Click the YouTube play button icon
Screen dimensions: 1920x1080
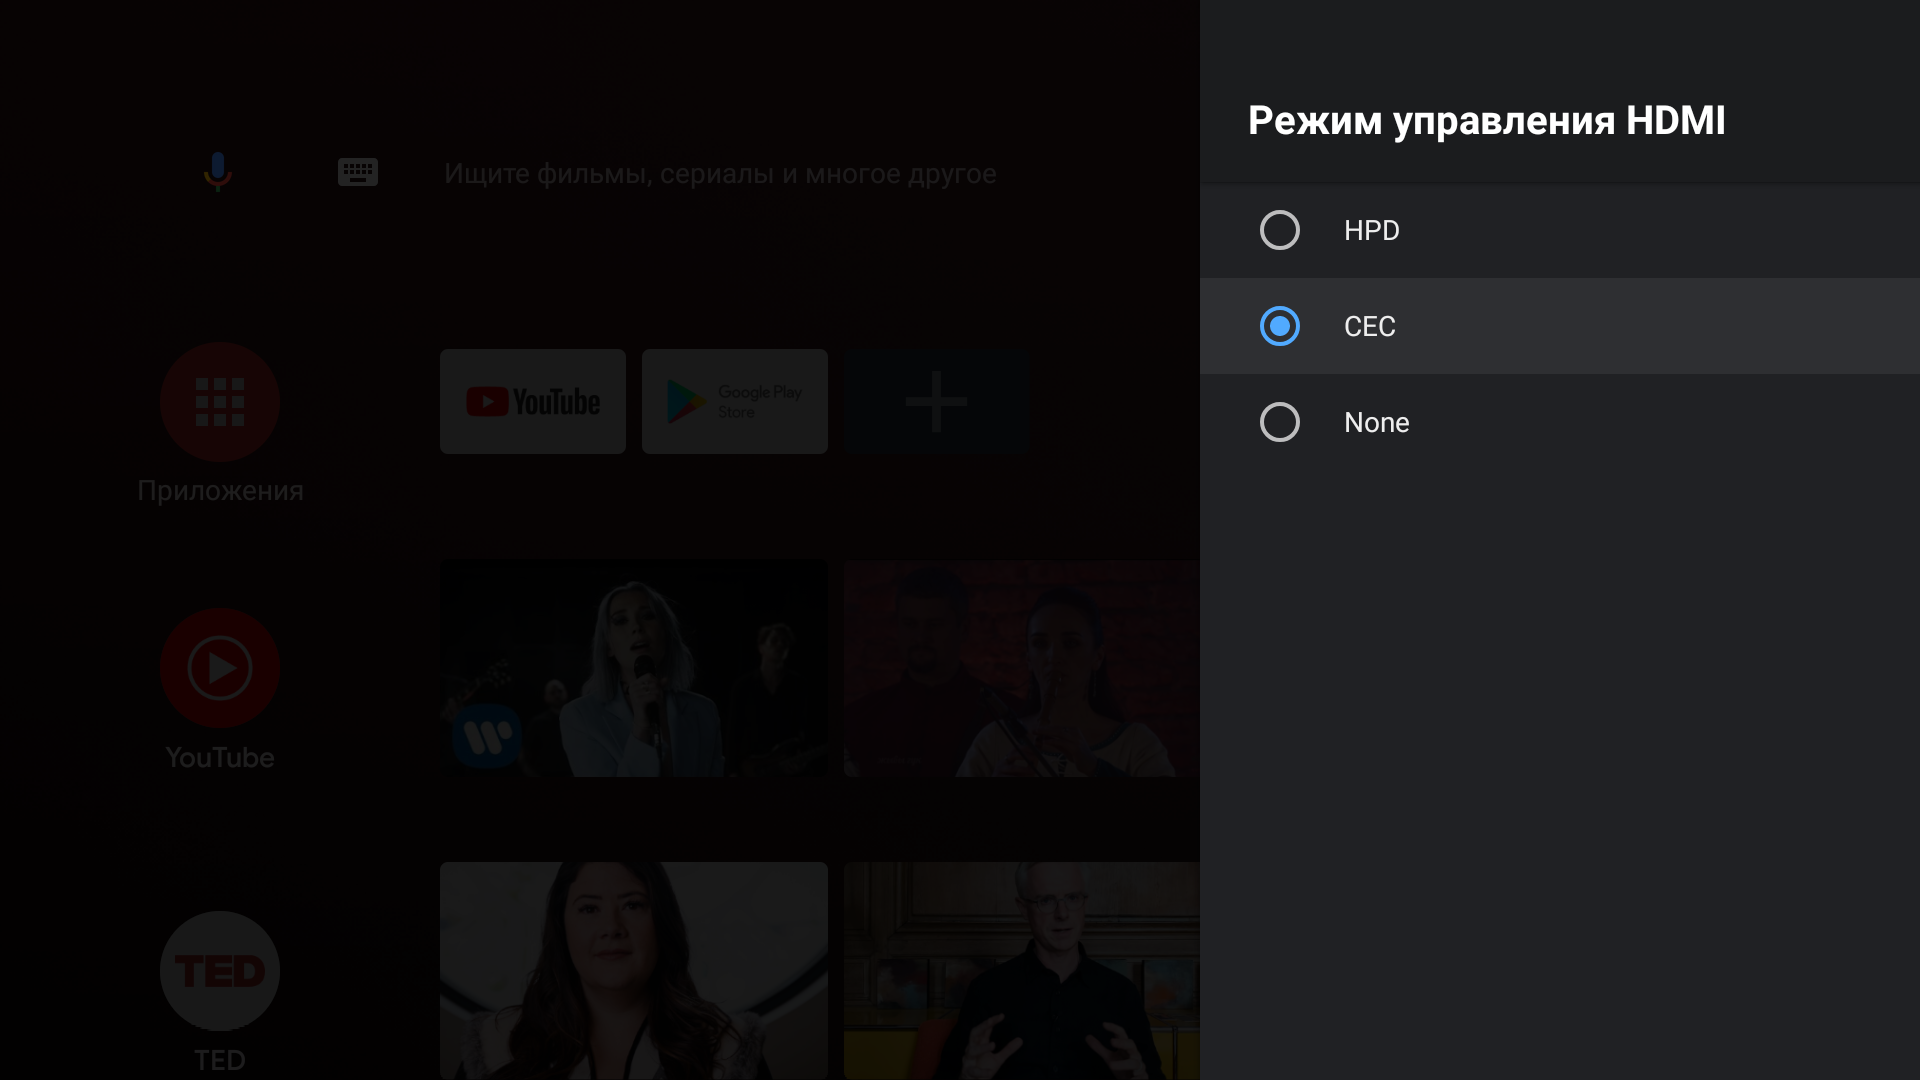(x=220, y=667)
